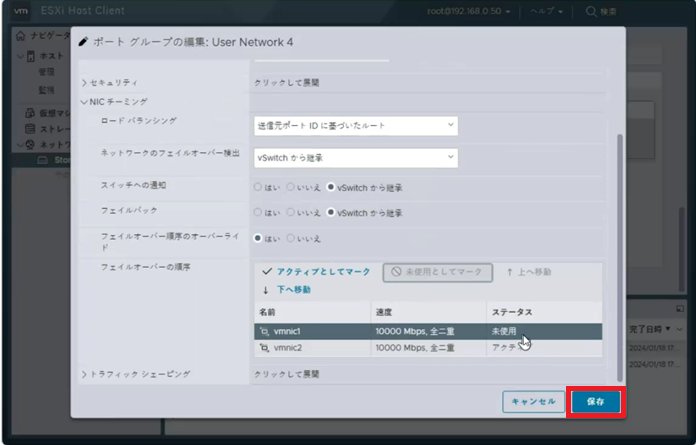Select はい for フェイルオーバー順序のオーバーライド
Viewport: 696px width, 445px height.
coord(257,238)
